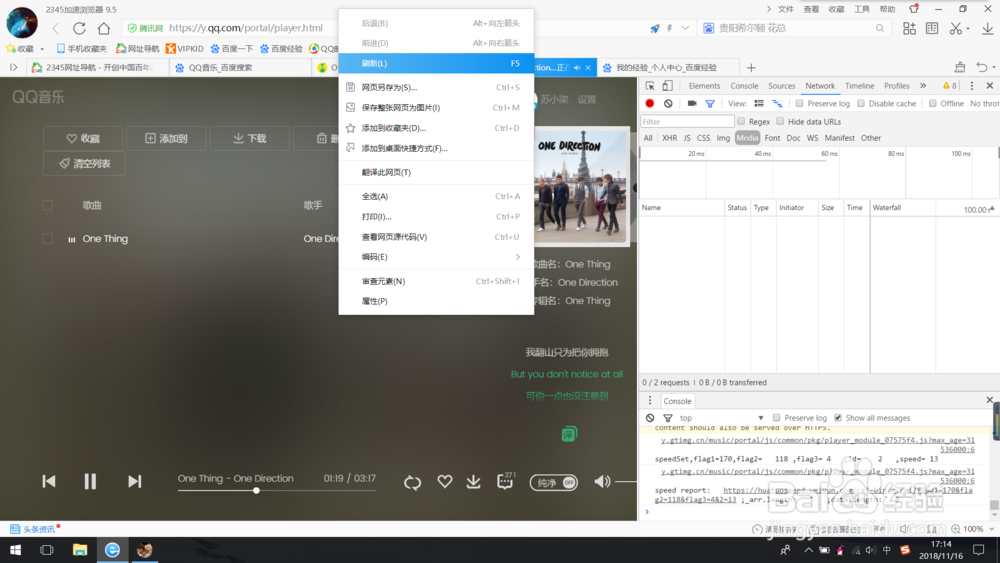This screenshot has width=1000, height=563.
Task: Open screenshot scissors tool
Action: [955, 28]
